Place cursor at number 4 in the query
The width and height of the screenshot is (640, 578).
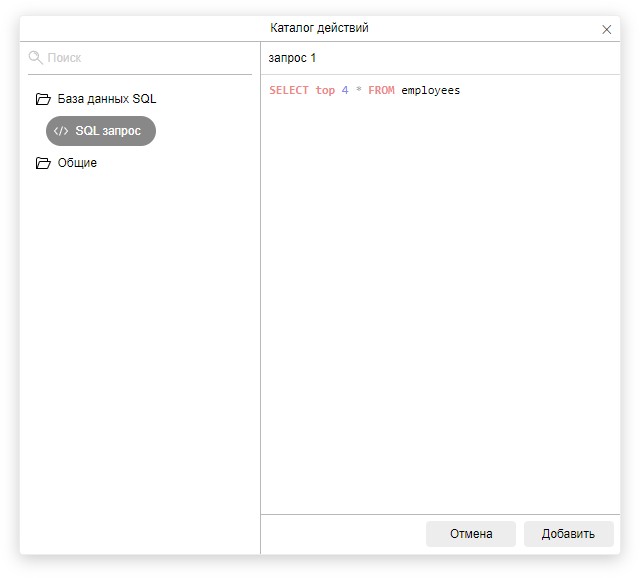pos(345,91)
